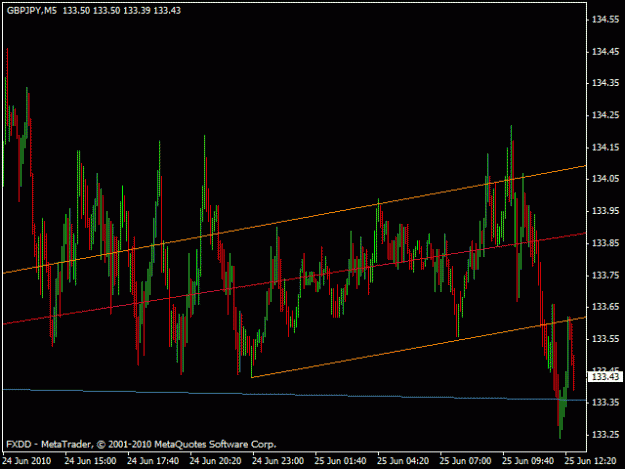Click the 134.45 price axis label
The image size is (625, 469).
coord(605,51)
